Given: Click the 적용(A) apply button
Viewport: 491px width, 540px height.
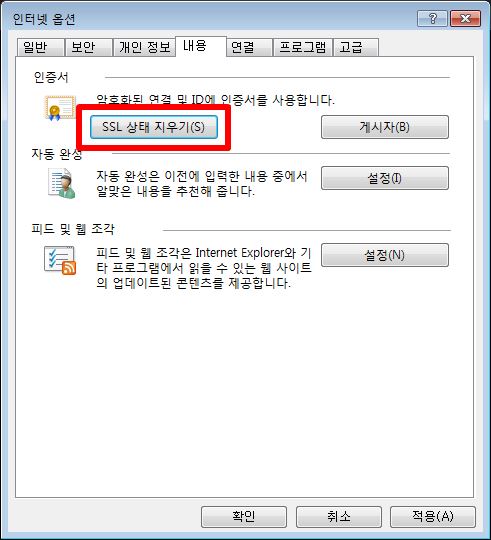Looking at the screenshot, I should coord(433,517).
